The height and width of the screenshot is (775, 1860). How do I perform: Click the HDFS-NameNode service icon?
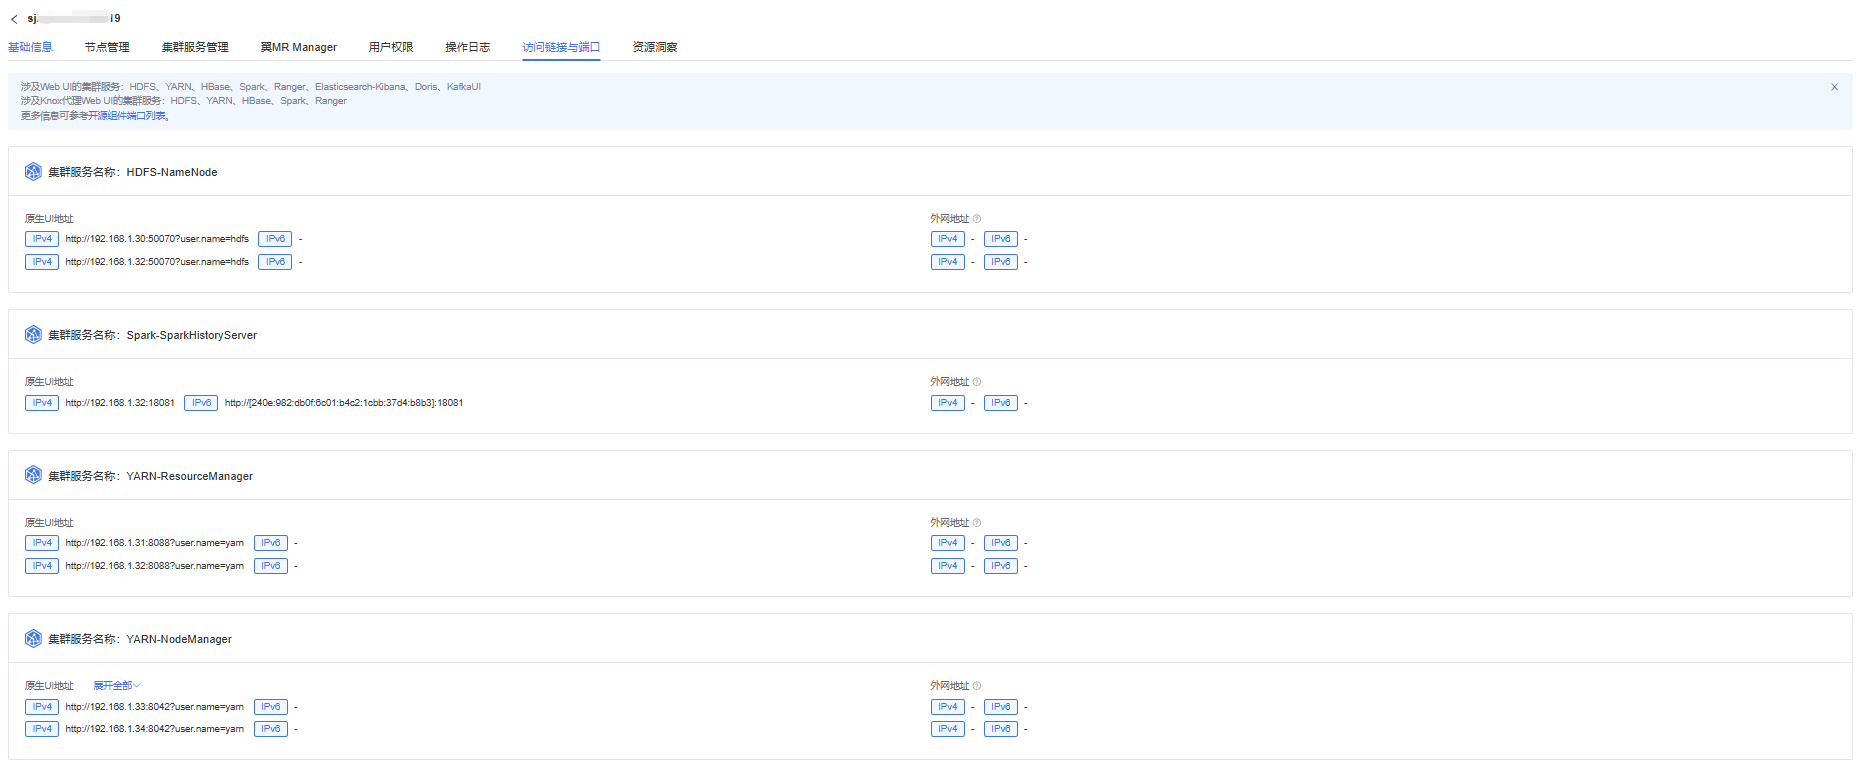(x=33, y=172)
